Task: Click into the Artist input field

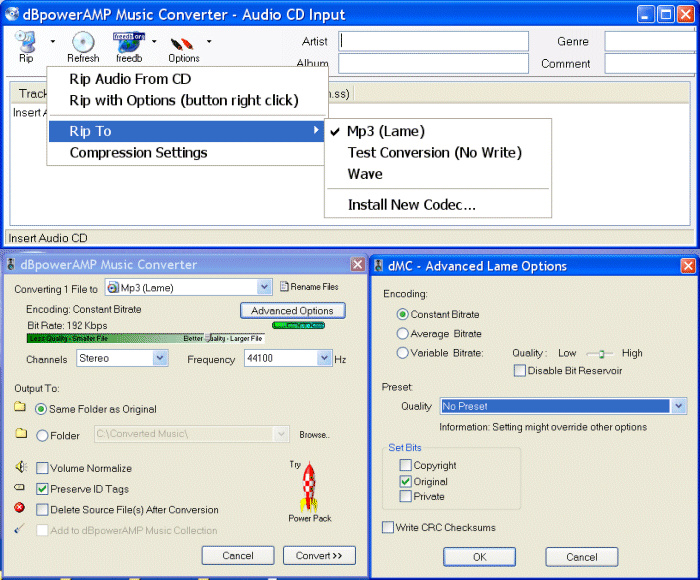Action: pos(433,41)
